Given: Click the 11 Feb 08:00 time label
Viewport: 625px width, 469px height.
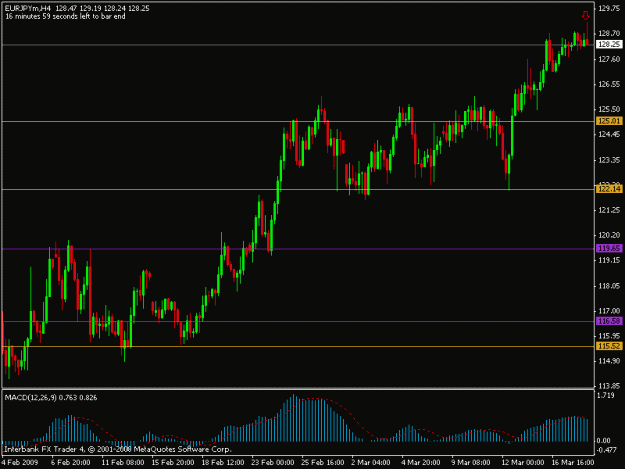Looking at the screenshot, I should (x=123, y=463).
